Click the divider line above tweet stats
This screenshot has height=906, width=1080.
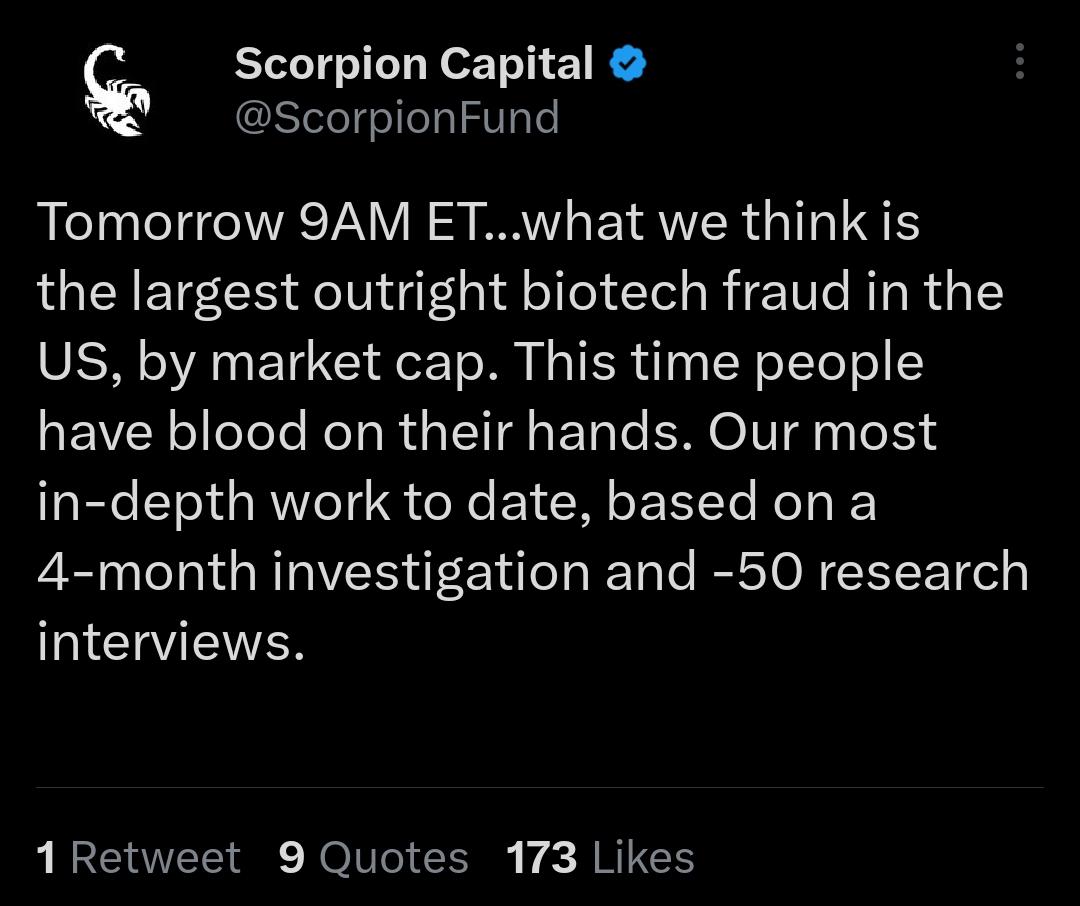pos(540,788)
